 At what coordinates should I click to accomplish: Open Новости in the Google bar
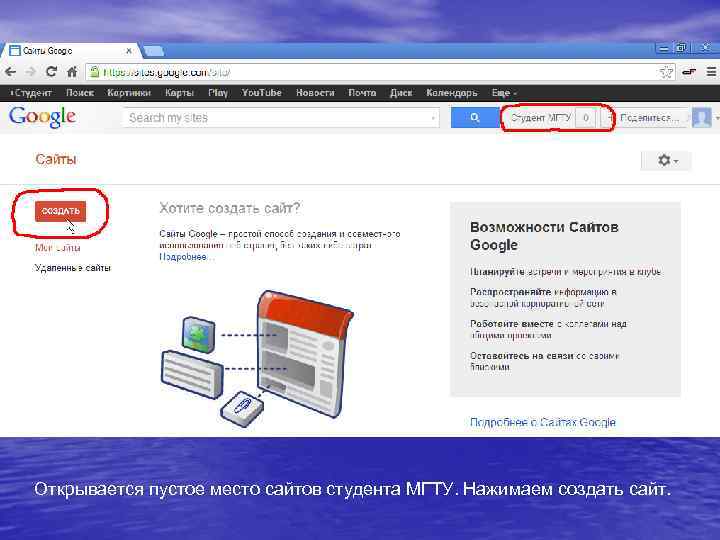315,93
